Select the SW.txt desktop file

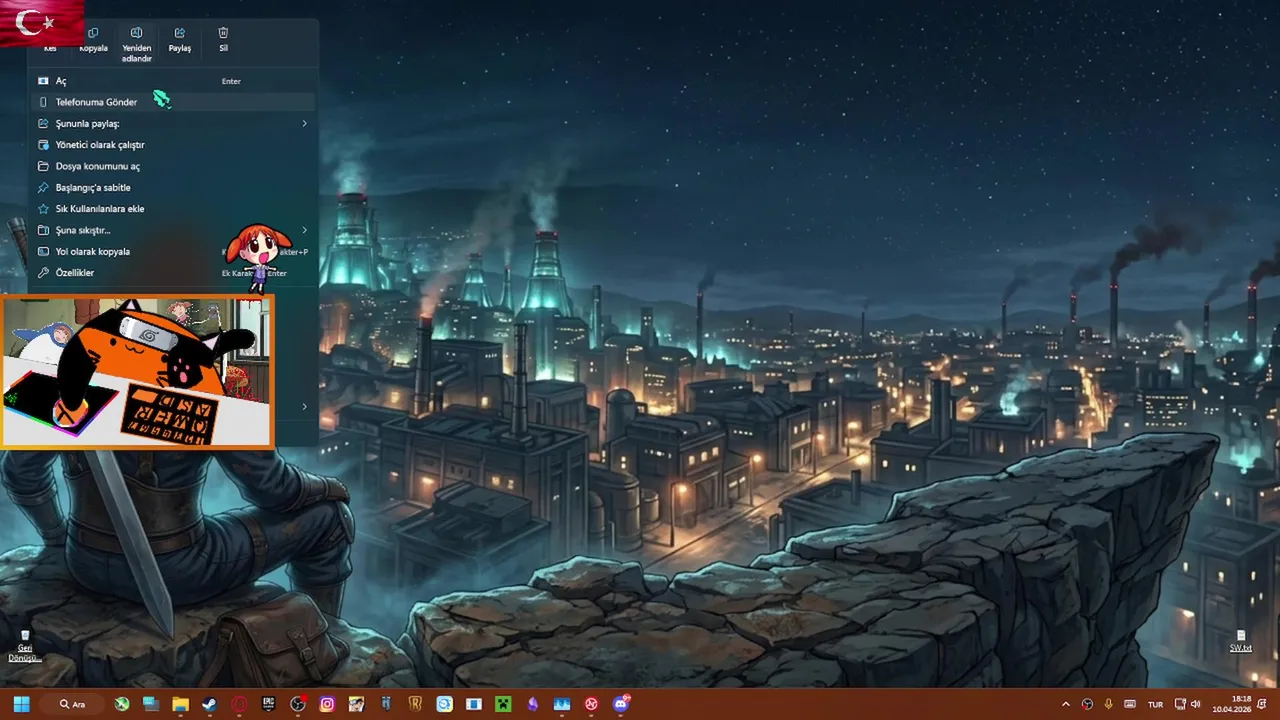[x=1241, y=642]
